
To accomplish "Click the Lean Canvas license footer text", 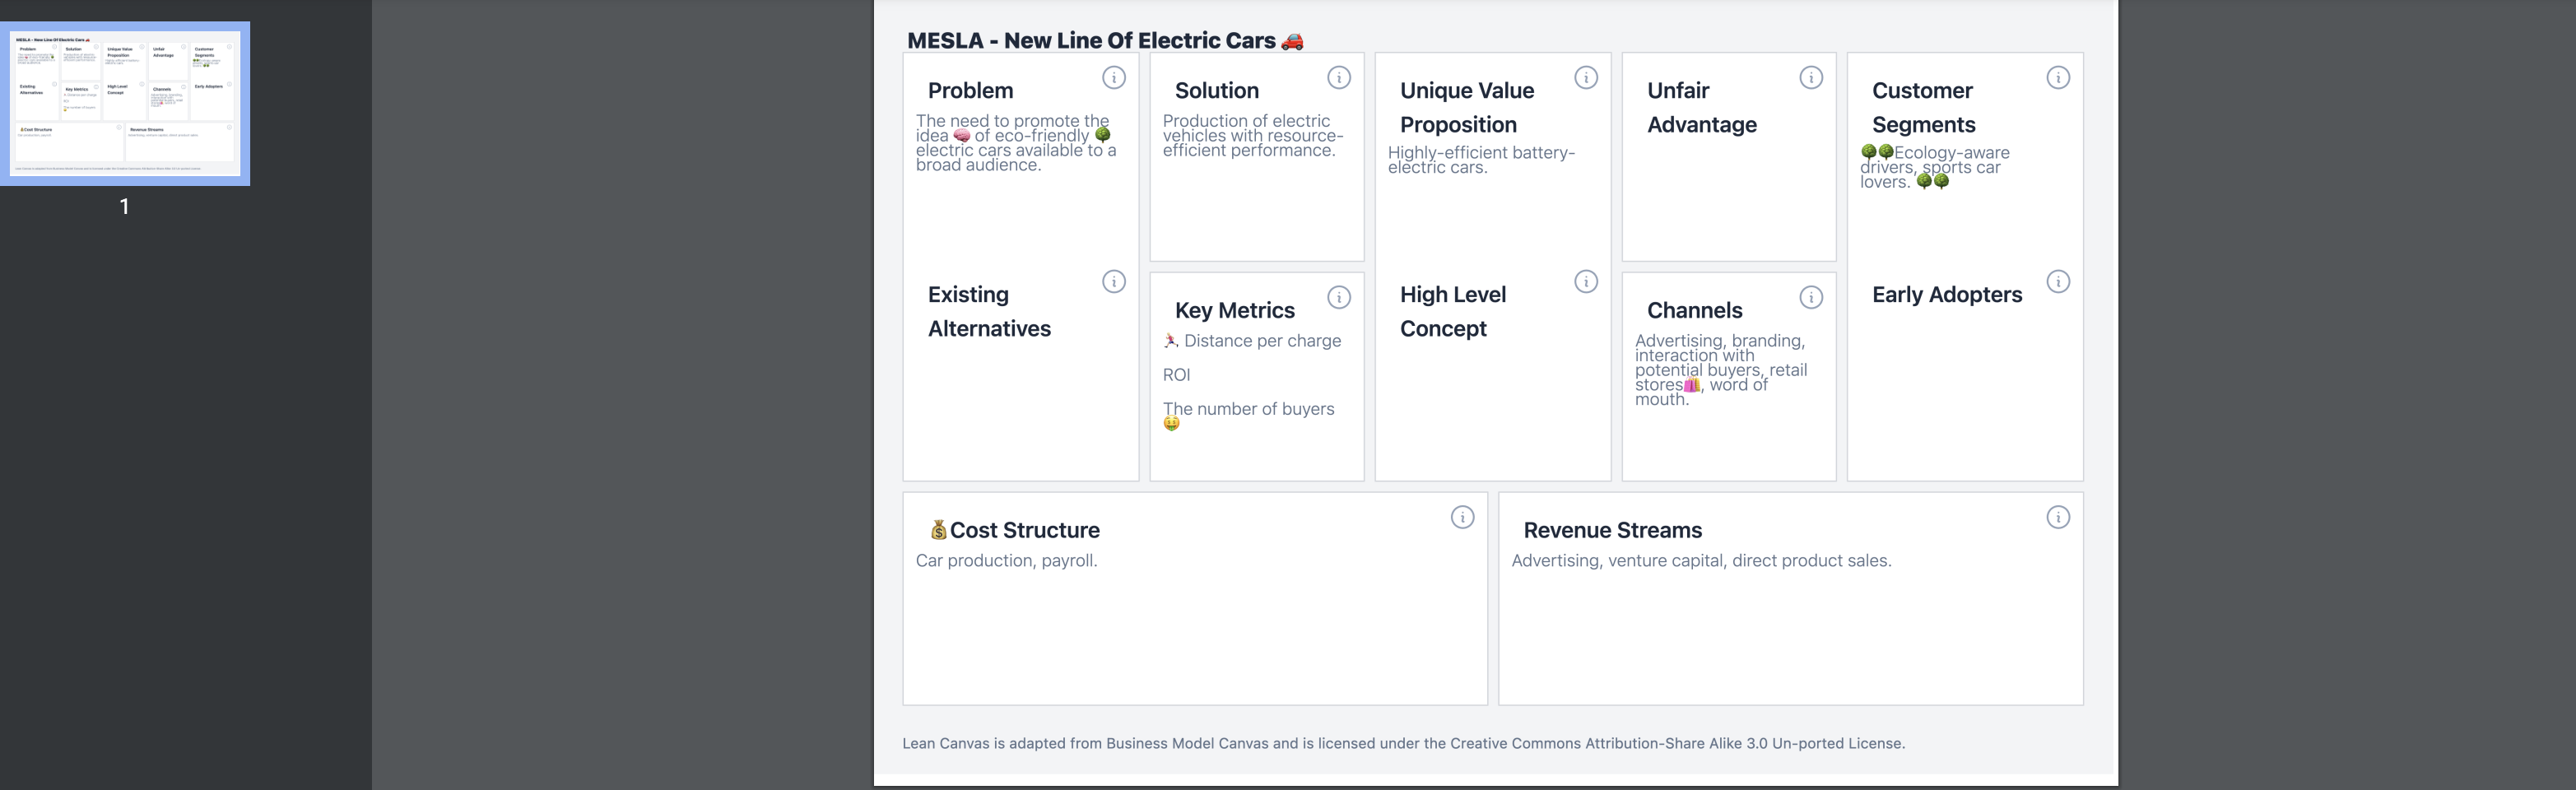I will coord(1403,744).
